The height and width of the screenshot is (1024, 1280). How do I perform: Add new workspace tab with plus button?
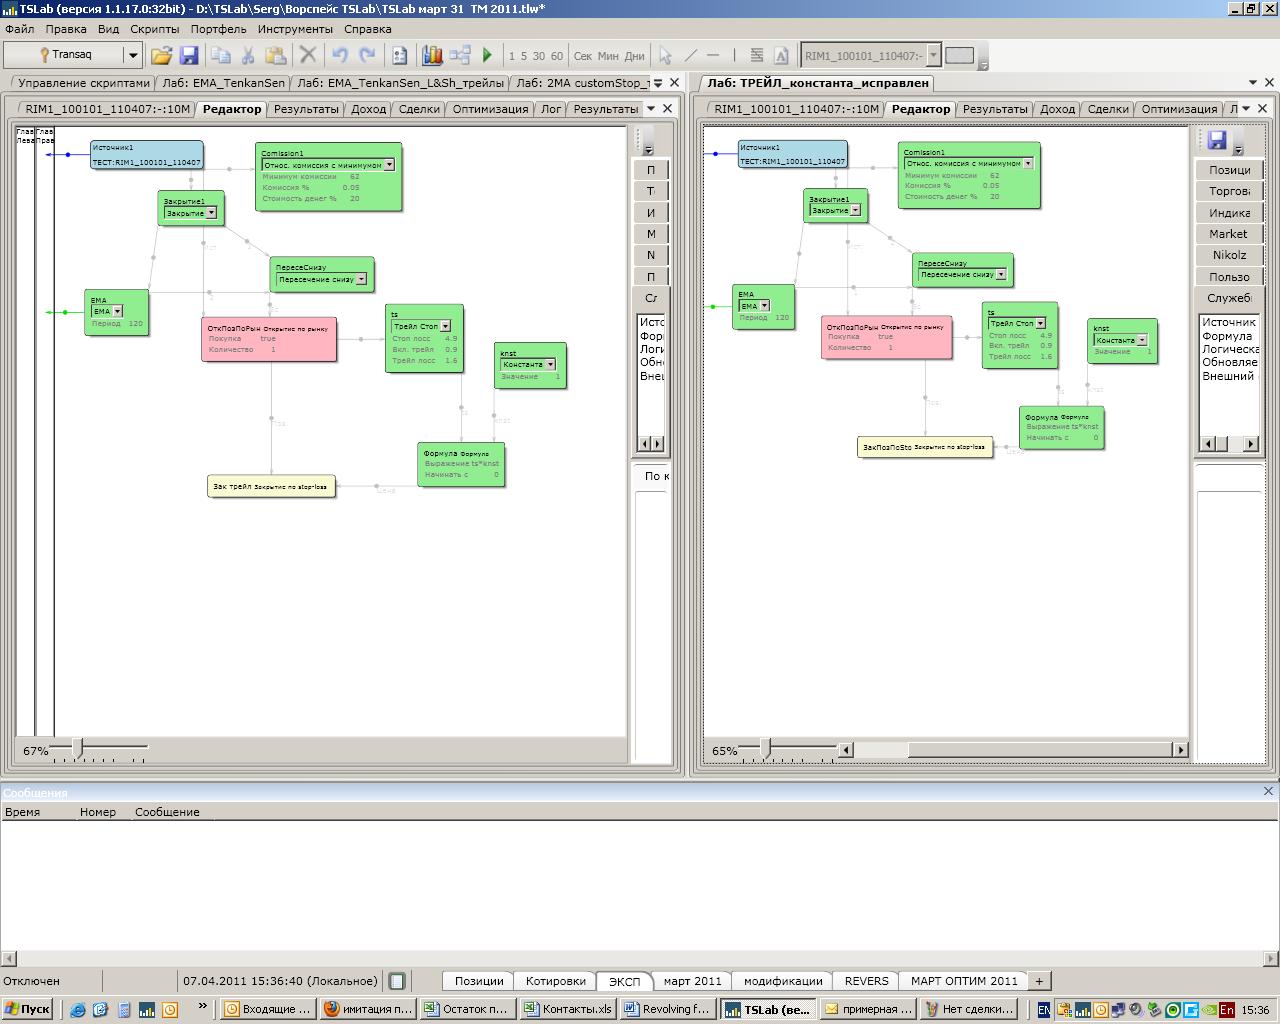[1038, 981]
